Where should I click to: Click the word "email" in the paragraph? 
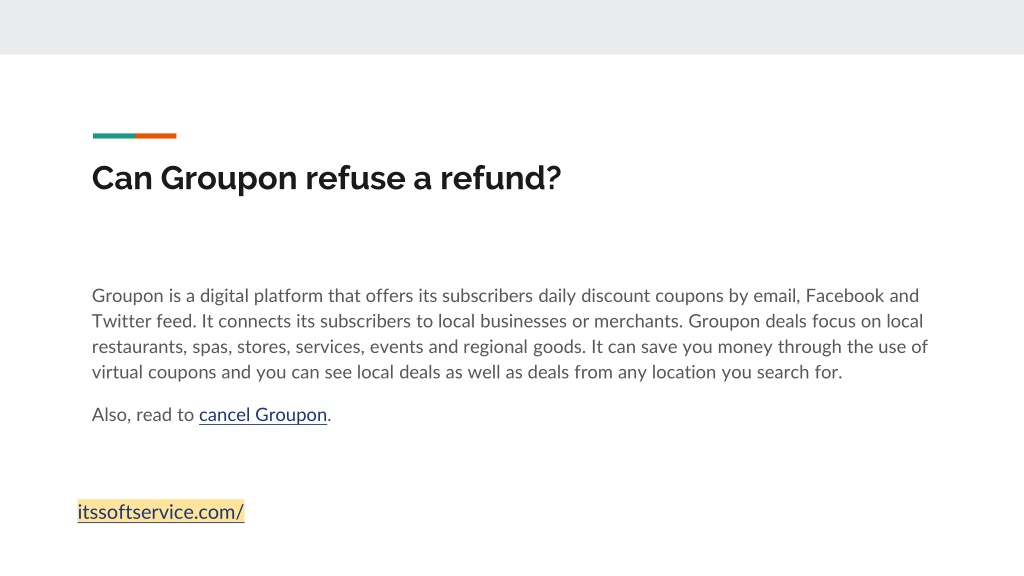tap(776, 296)
